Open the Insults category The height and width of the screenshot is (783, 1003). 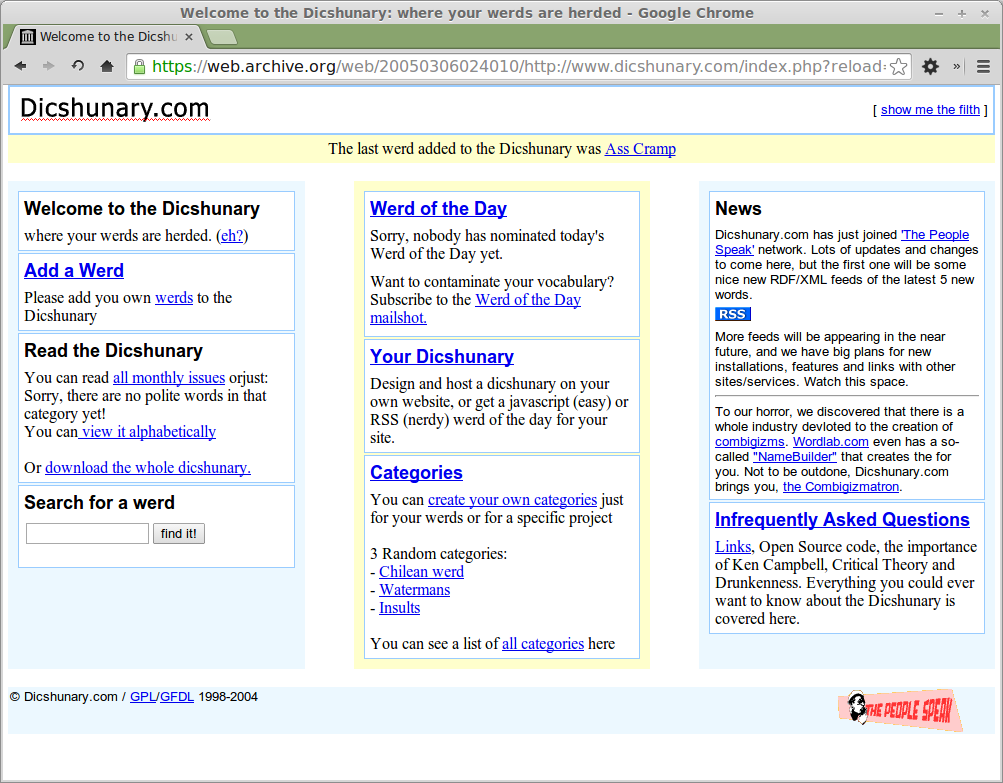pos(400,608)
